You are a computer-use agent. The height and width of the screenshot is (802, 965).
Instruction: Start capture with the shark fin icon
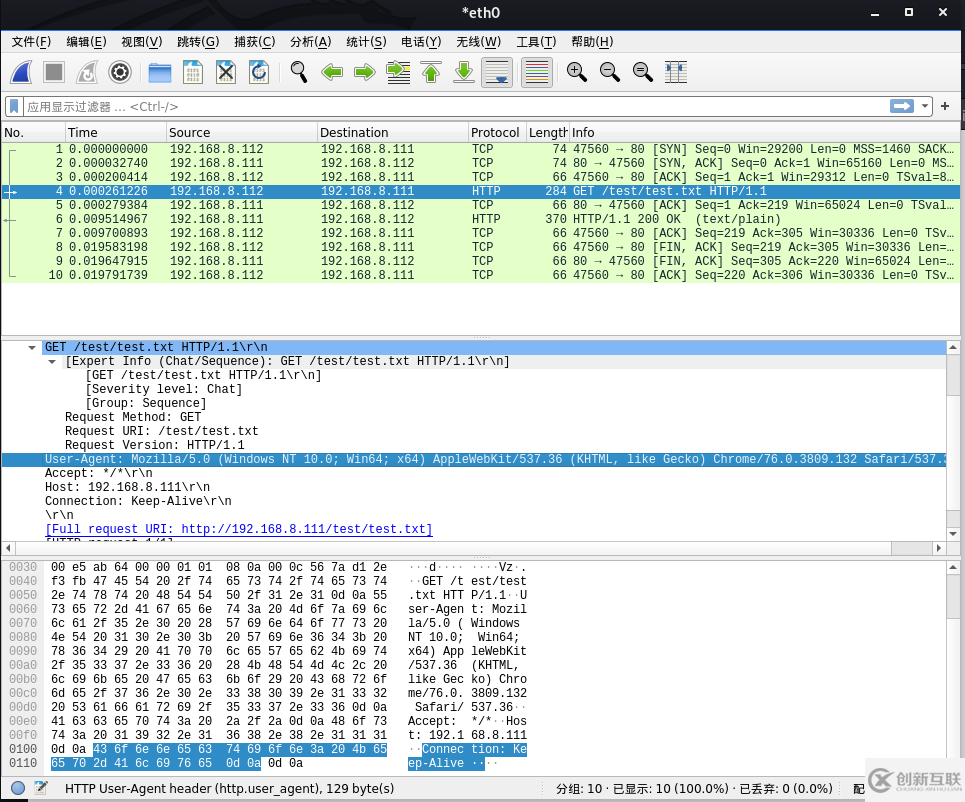pos(22,72)
